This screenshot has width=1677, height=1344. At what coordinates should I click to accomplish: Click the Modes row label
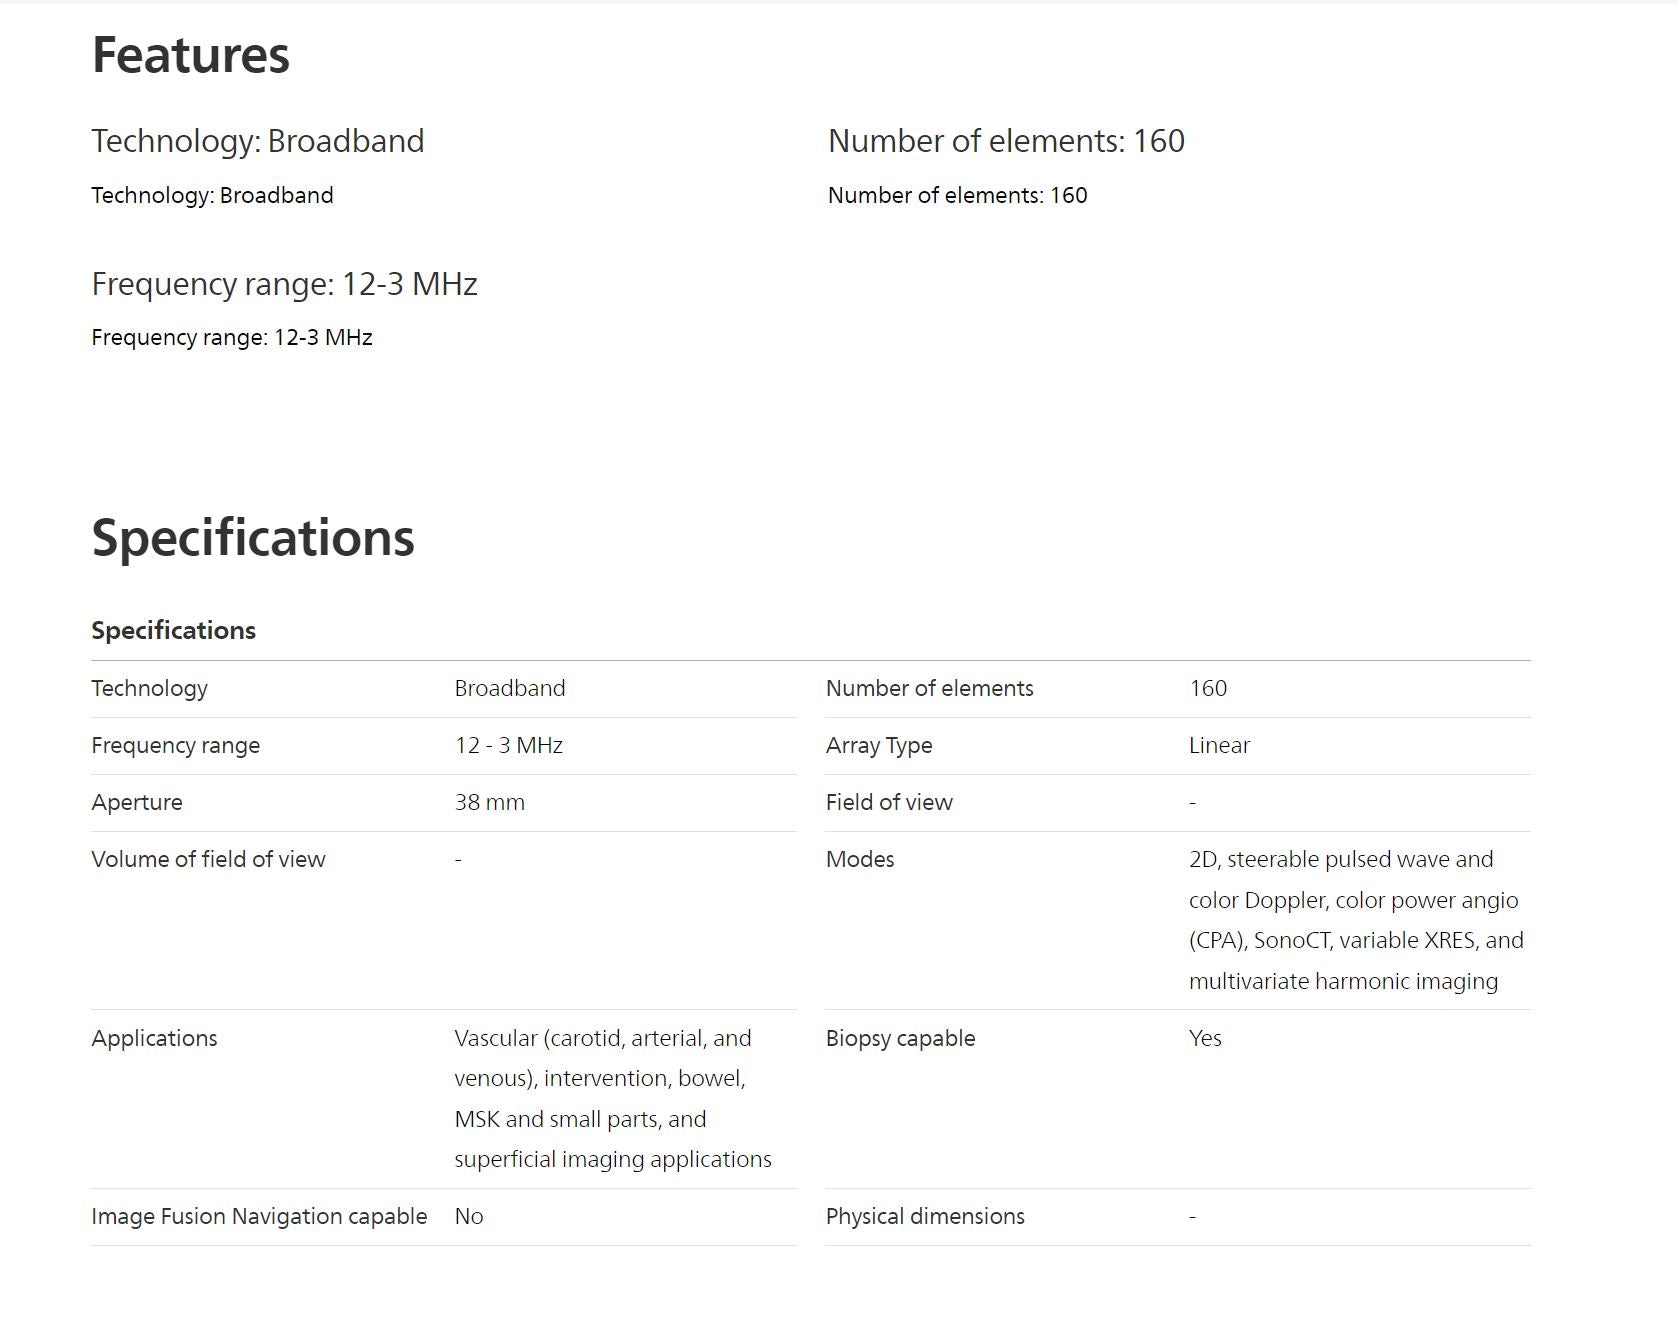click(860, 859)
